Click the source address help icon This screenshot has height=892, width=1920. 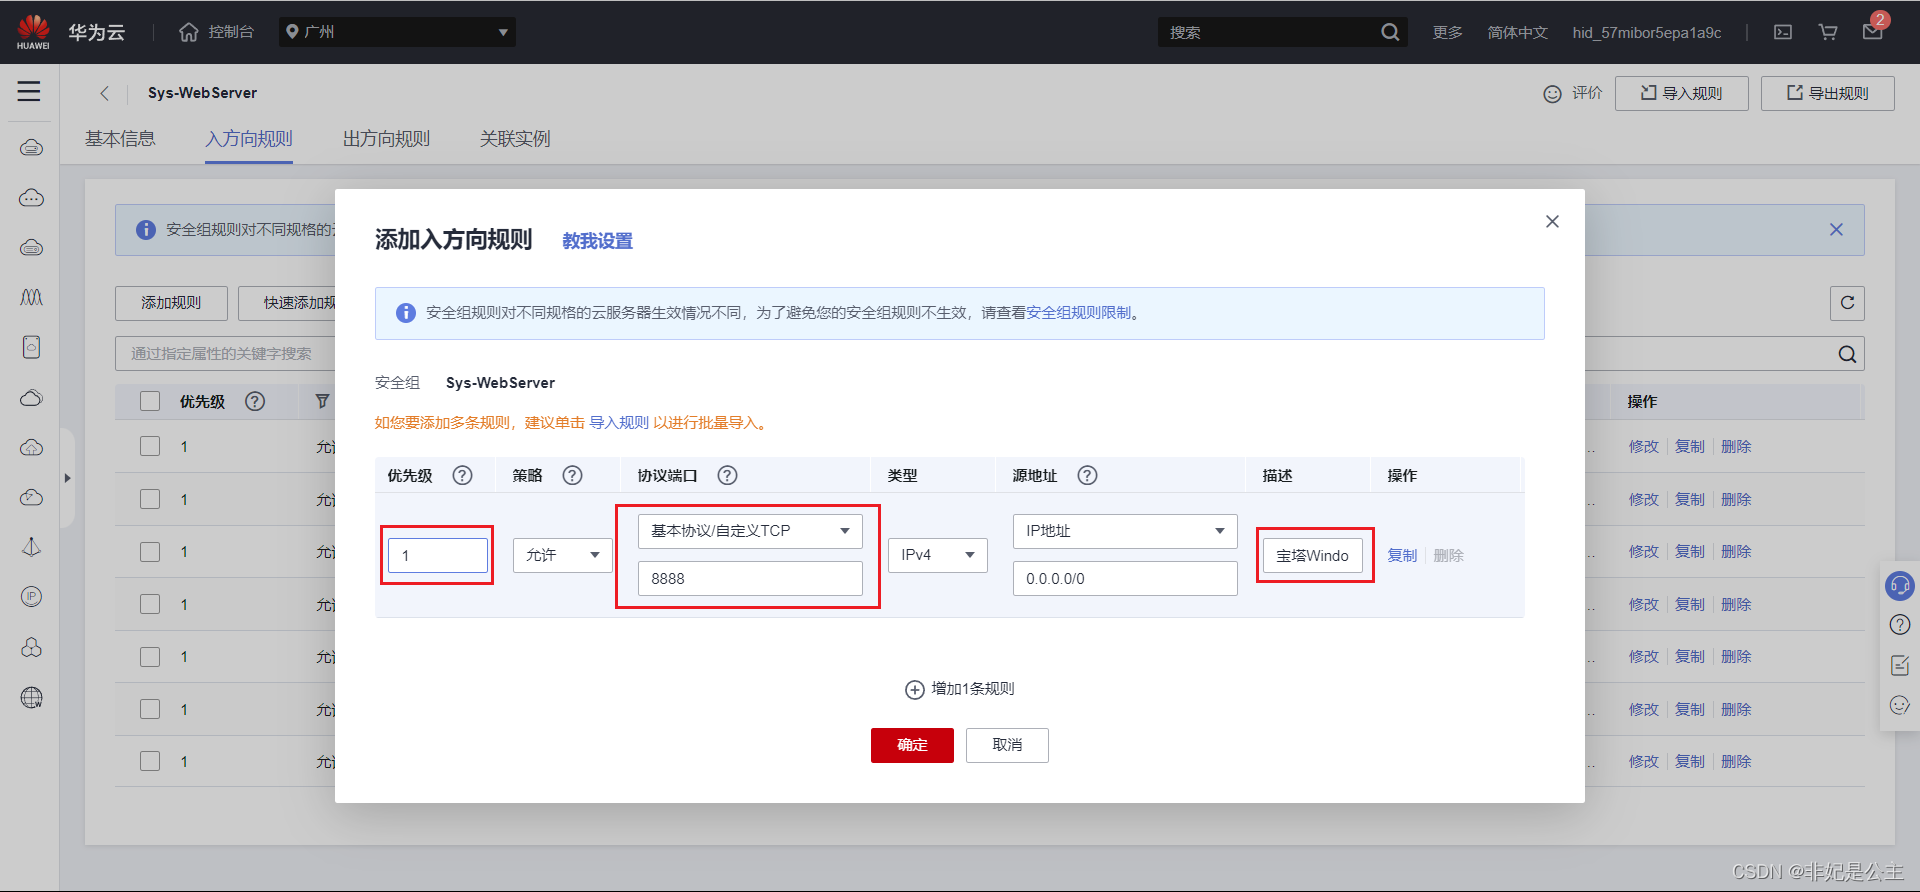coord(1087,475)
